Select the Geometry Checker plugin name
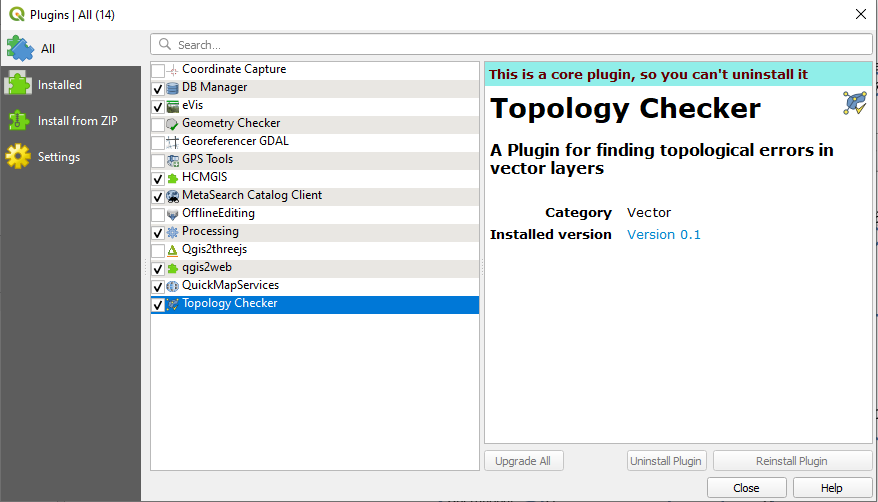 click(x=231, y=123)
